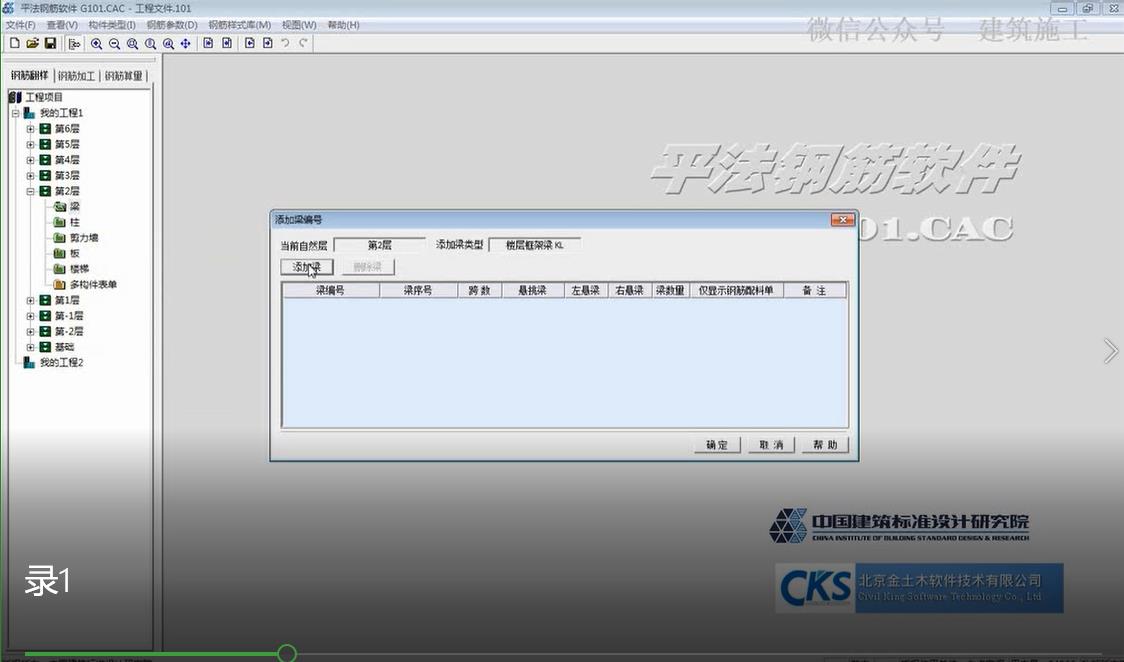Open the 钢筋参数(D) menu
The width and height of the screenshot is (1124, 662).
[x=172, y=25]
